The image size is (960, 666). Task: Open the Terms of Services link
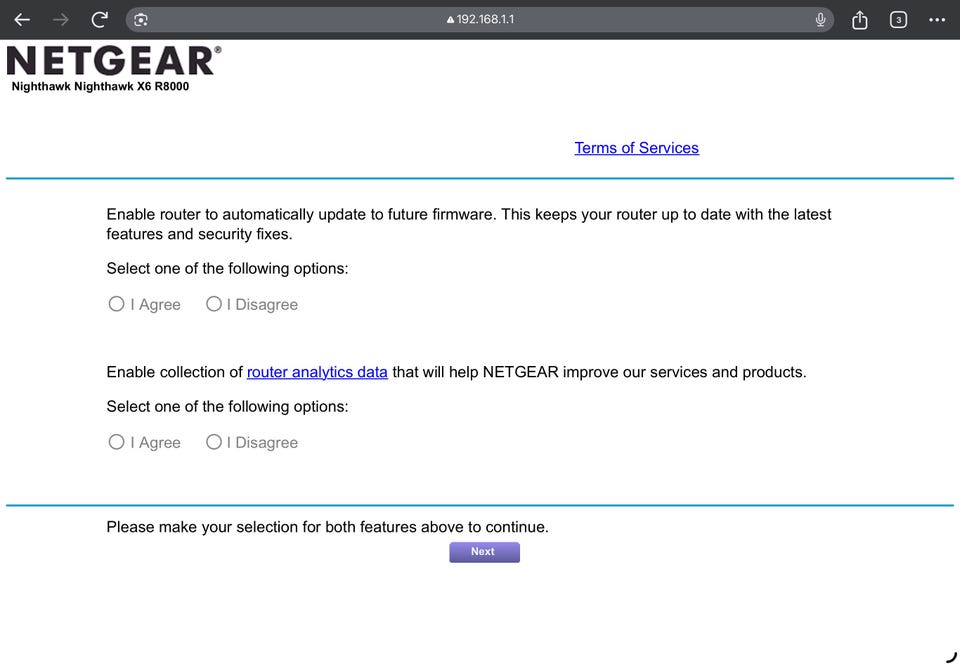click(636, 148)
